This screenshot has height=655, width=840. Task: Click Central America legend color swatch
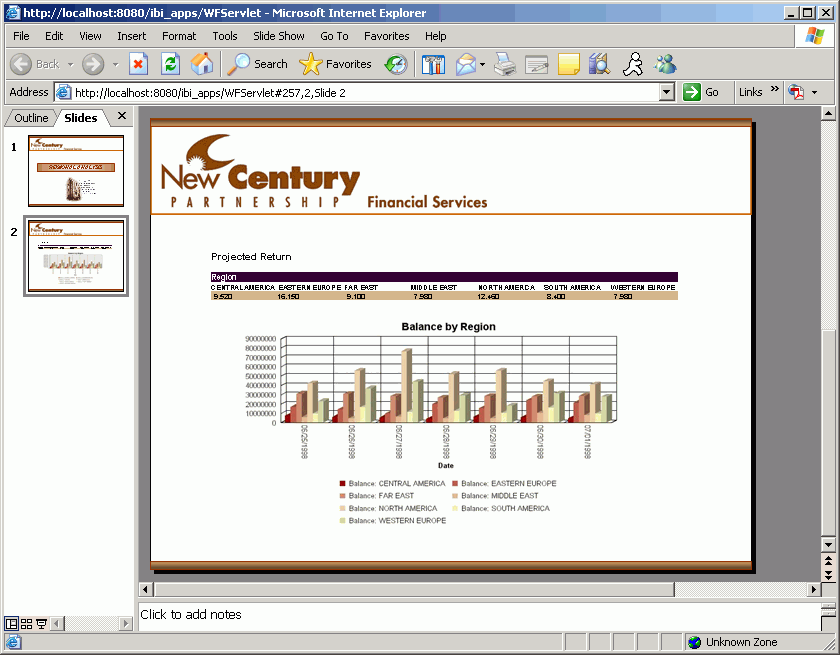click(x=342, y=484)
